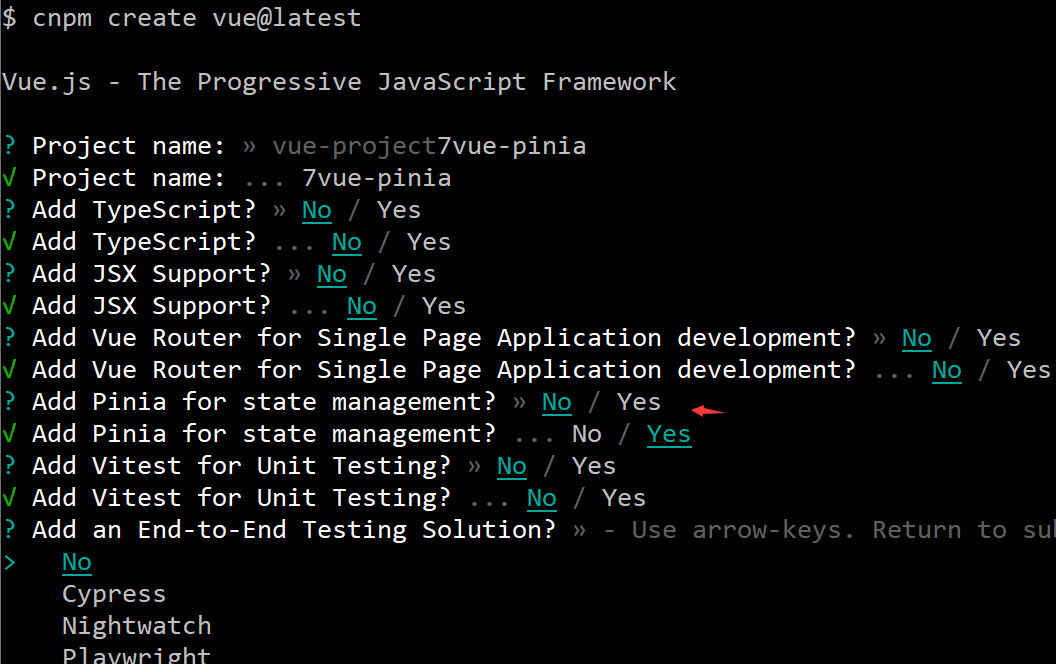Image resolution: width=1056 pixels, height=664 pixels.
Task: Click Yes on the confirmed Vue Router line
Action: click(x=1028, y=370)
